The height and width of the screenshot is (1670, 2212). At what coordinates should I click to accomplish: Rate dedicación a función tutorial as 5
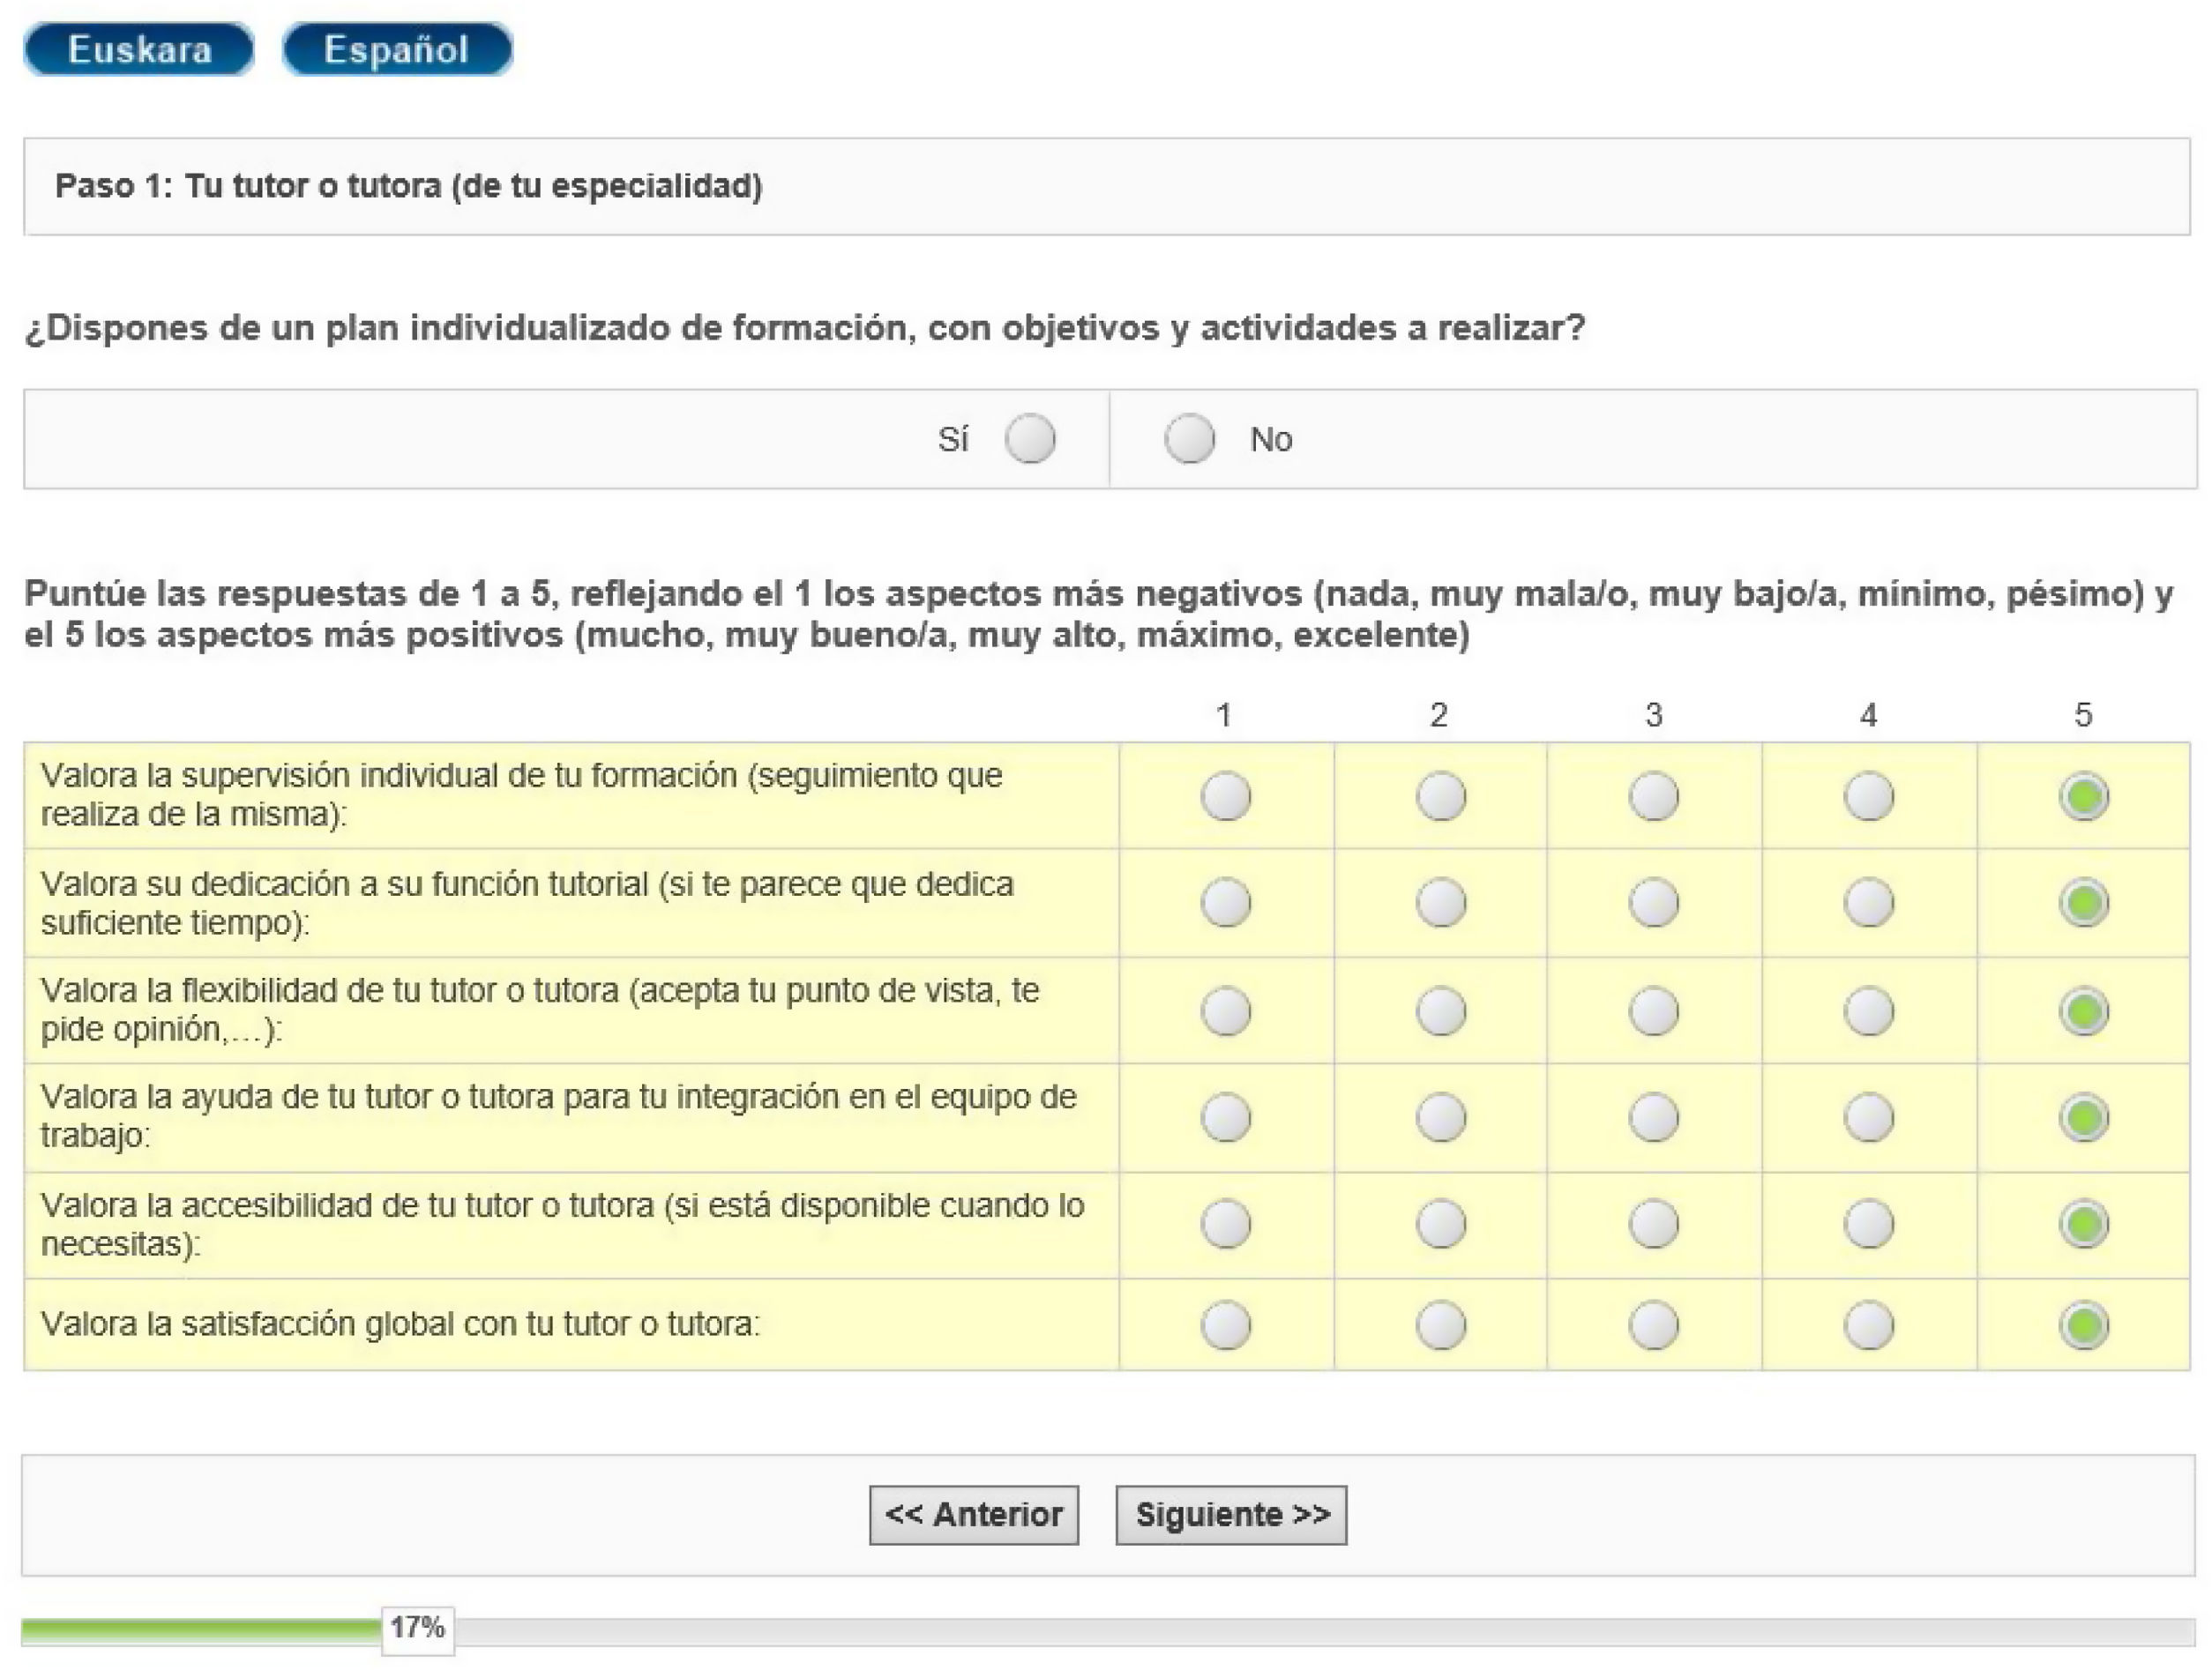click(x=2084, y=903)
